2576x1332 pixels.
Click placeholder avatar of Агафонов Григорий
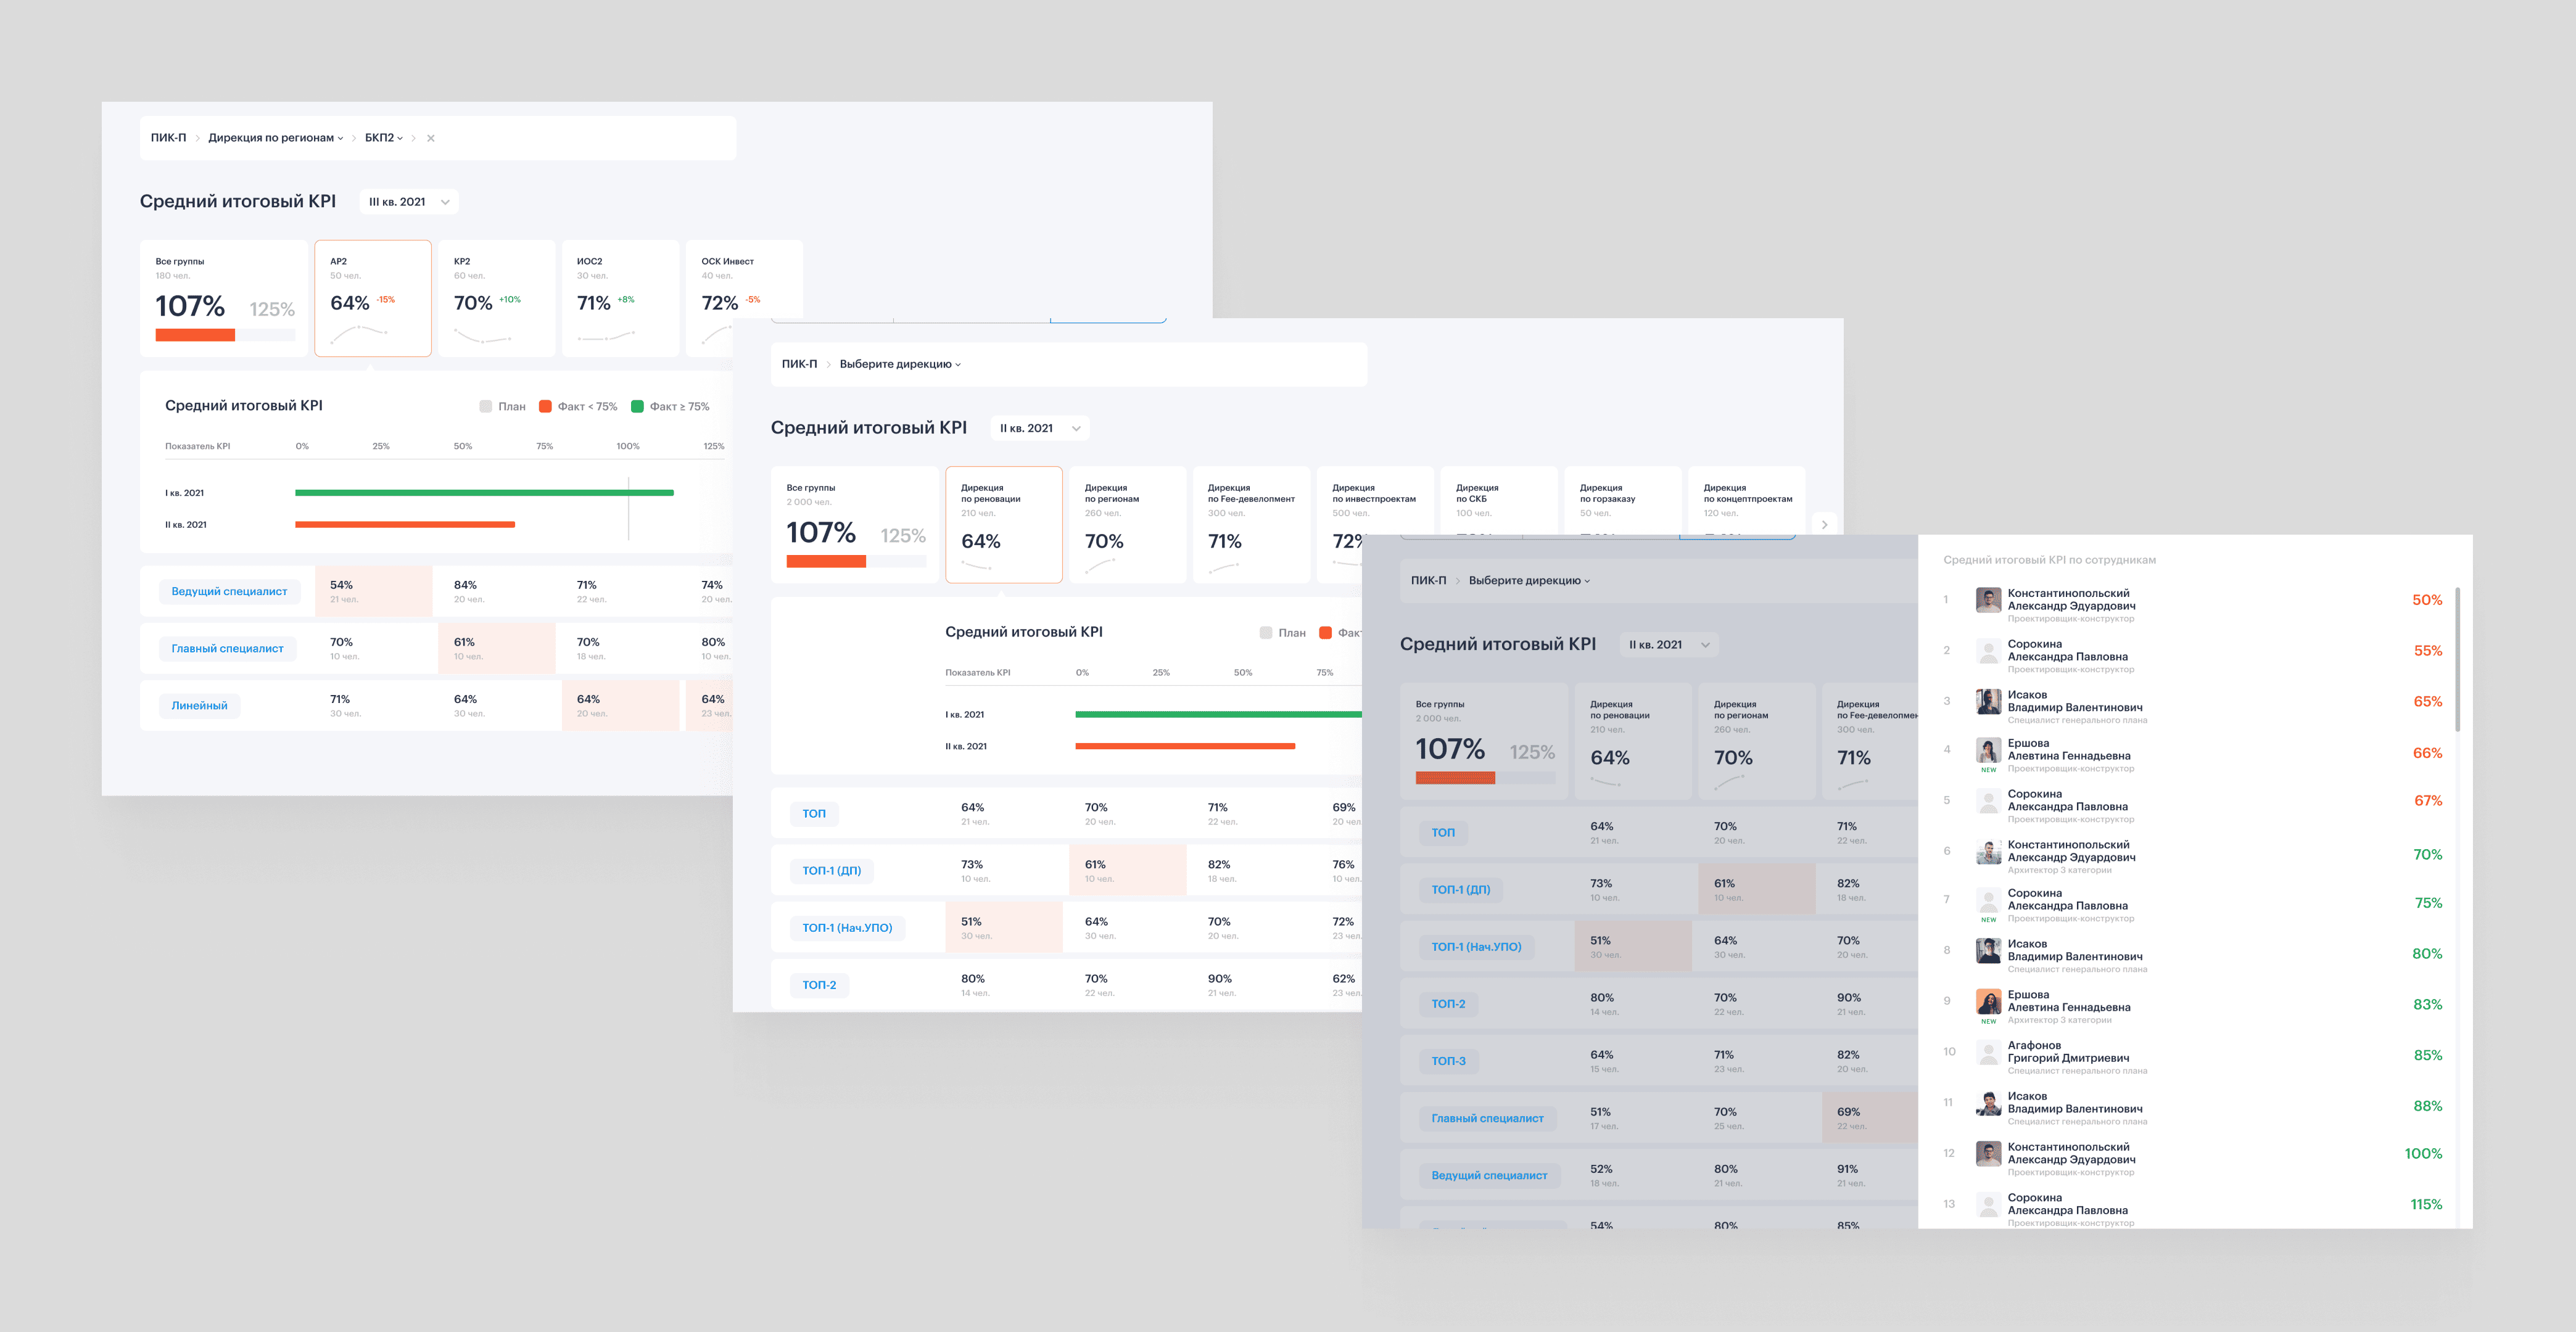(x=1988, y=1052)
